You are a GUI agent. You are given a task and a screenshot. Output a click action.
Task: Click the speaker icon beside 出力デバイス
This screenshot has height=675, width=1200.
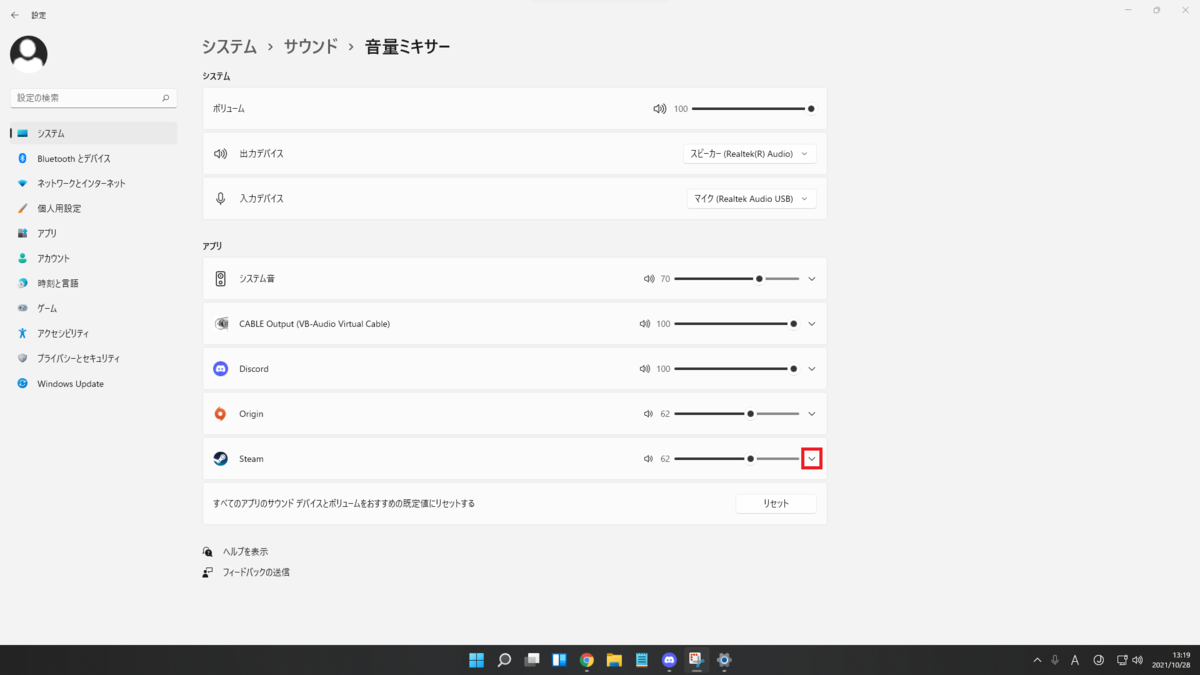tap(220, 153)
